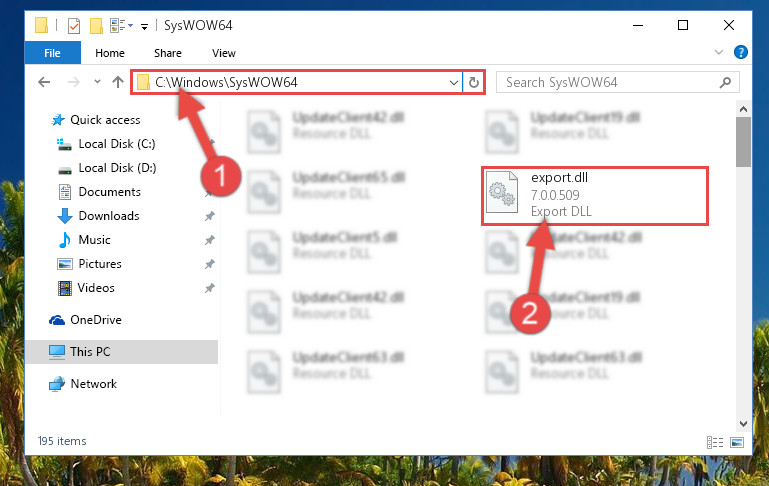The image size is (769, 486).
Task: Open the recent locations dropdown arrow
Action: tap(97, 81)
